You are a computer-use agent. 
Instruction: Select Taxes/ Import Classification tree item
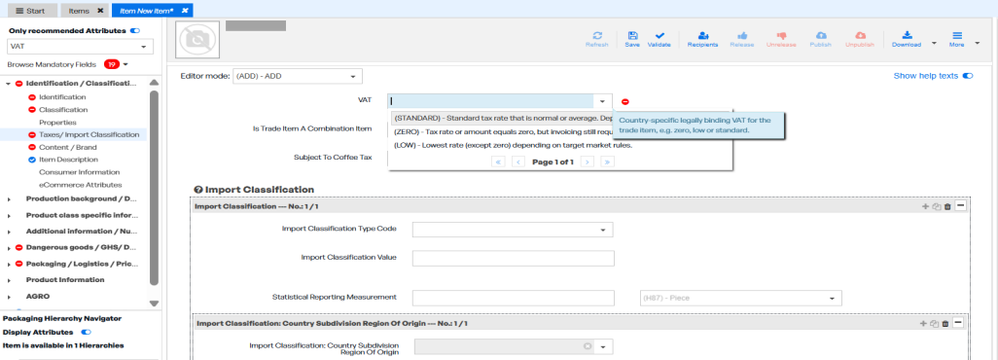[x=89, y=135]
